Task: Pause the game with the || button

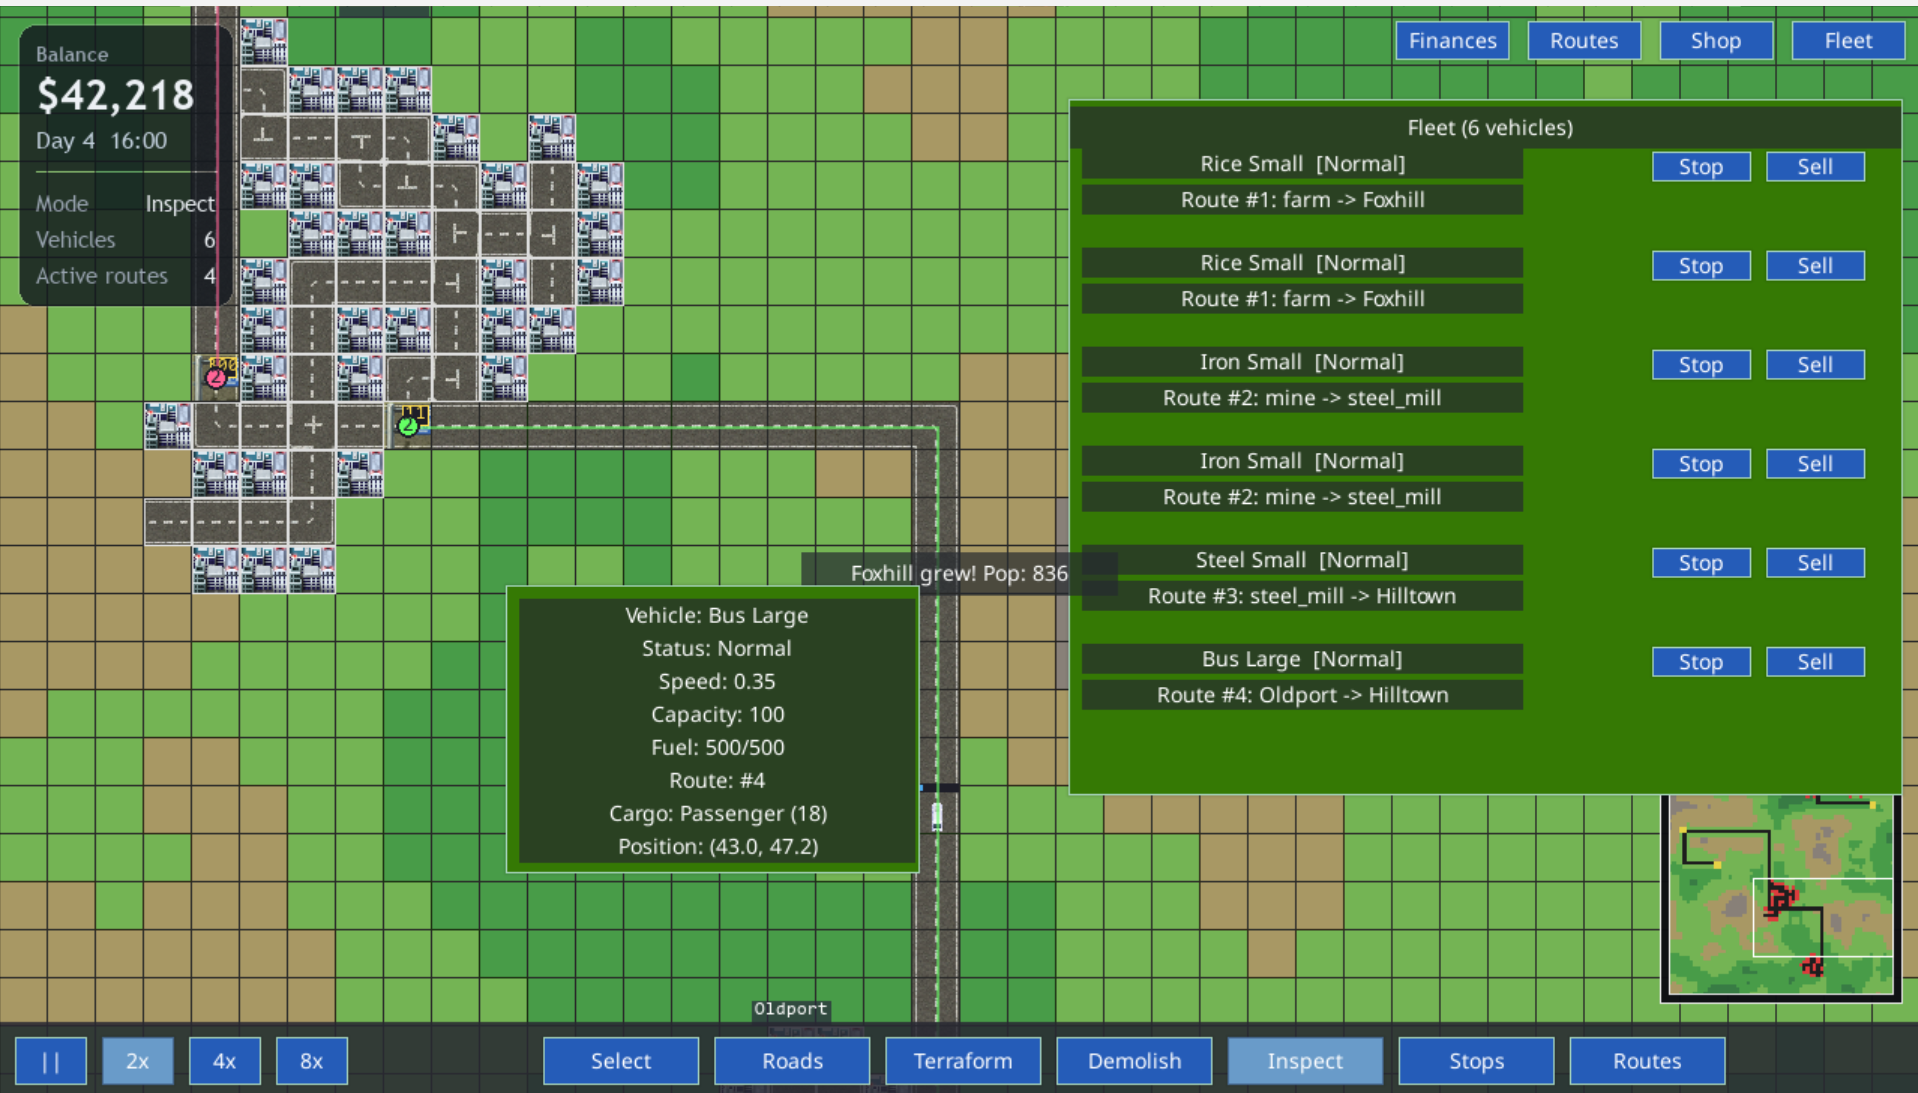Action: coord(51,1061)
